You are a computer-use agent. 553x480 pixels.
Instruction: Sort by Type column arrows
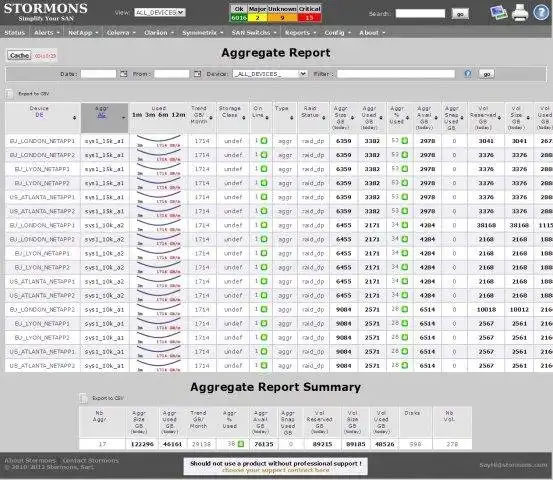pos(292,118)
